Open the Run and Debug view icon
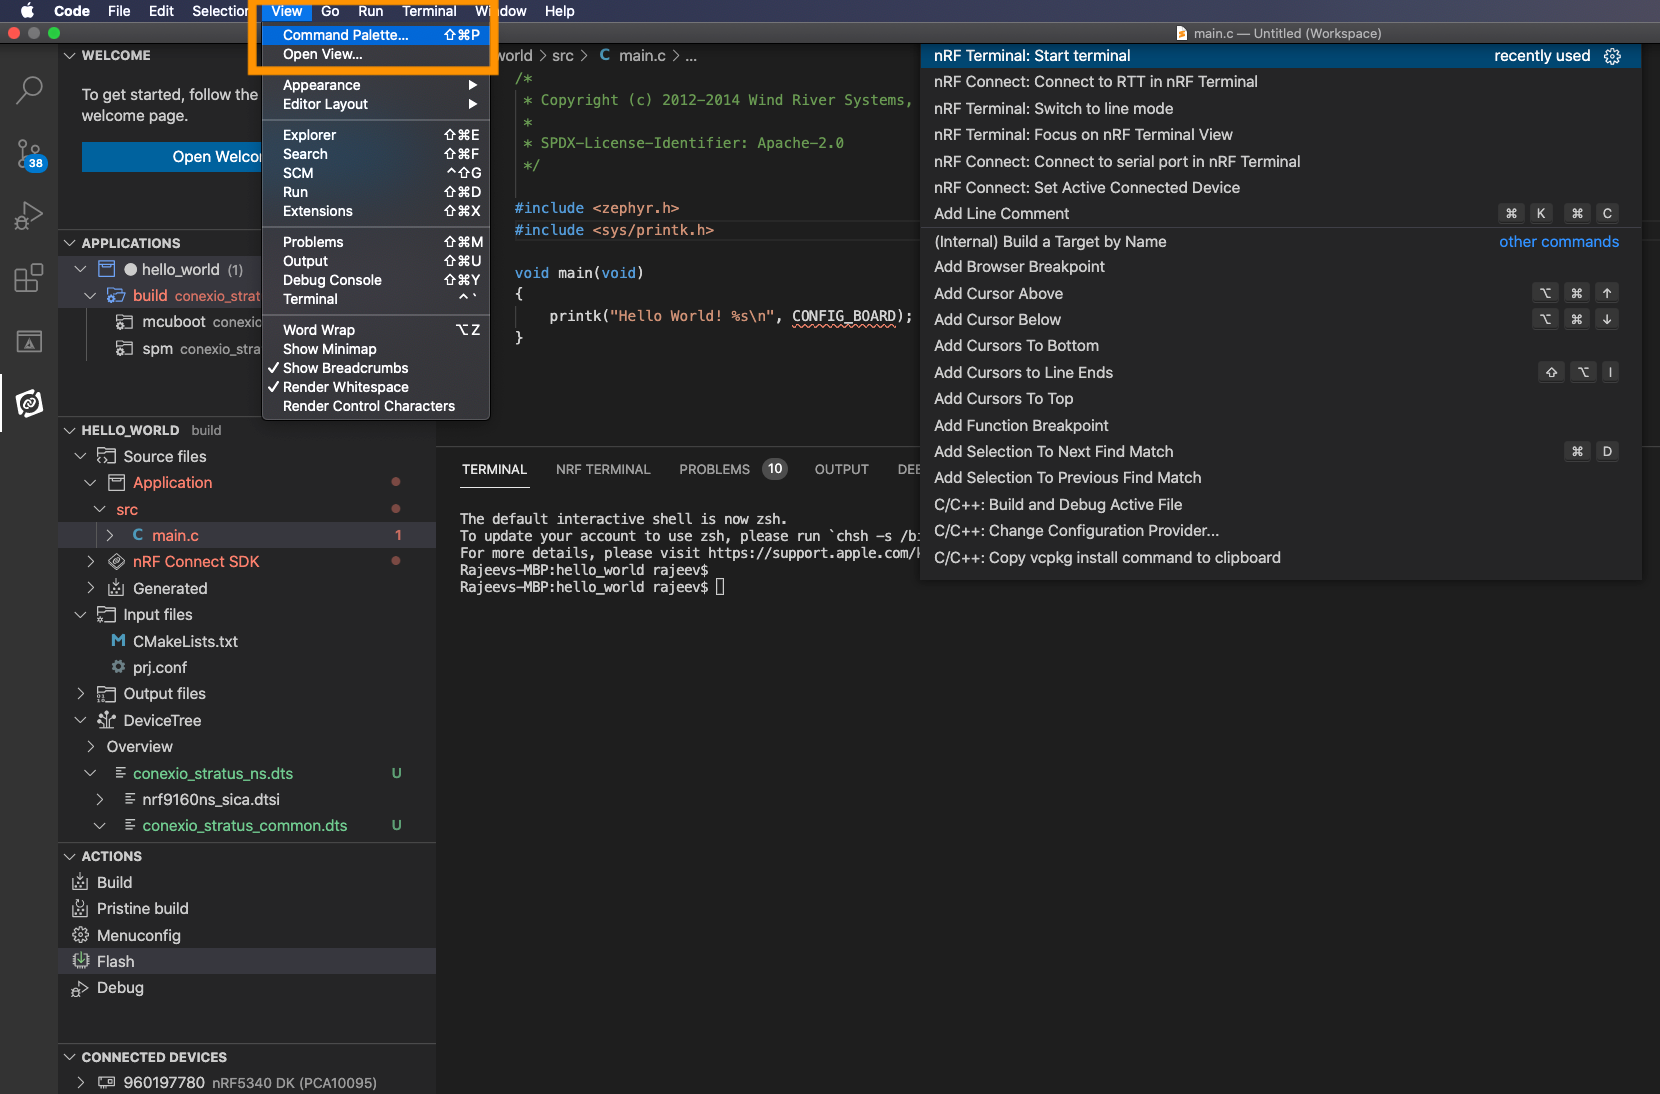 (29, 215)
